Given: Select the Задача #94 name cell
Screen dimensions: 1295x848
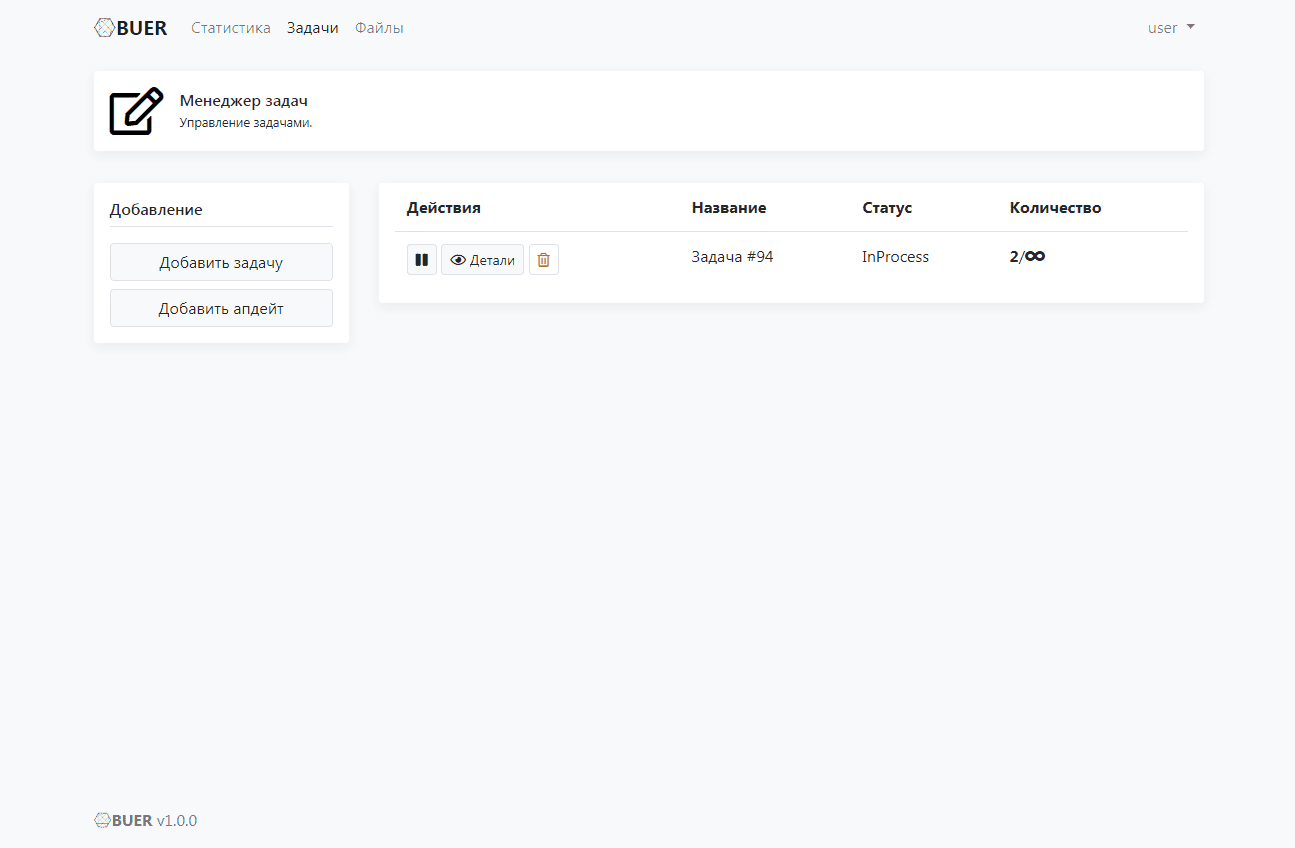Looking at the screenshot, I should tap(732, 257).
